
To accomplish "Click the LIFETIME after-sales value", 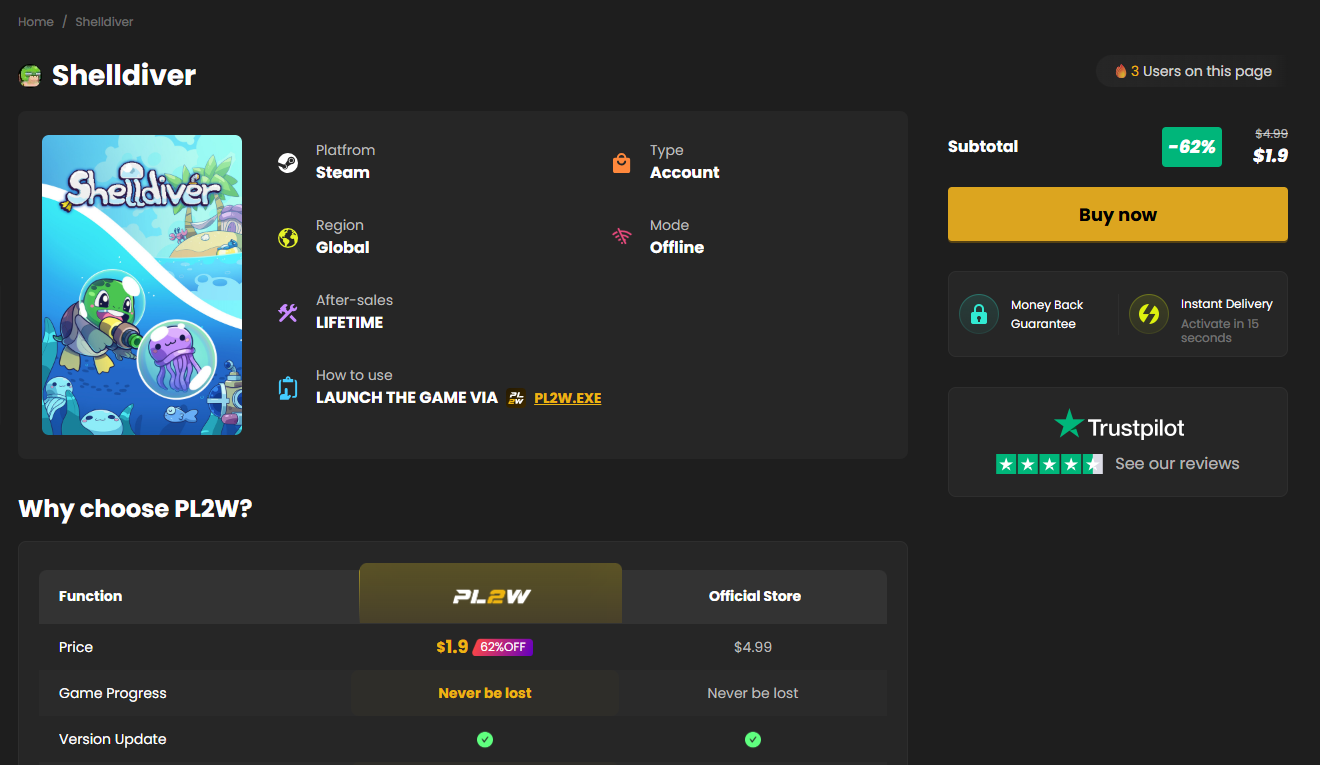I will (x=350, y=322).
